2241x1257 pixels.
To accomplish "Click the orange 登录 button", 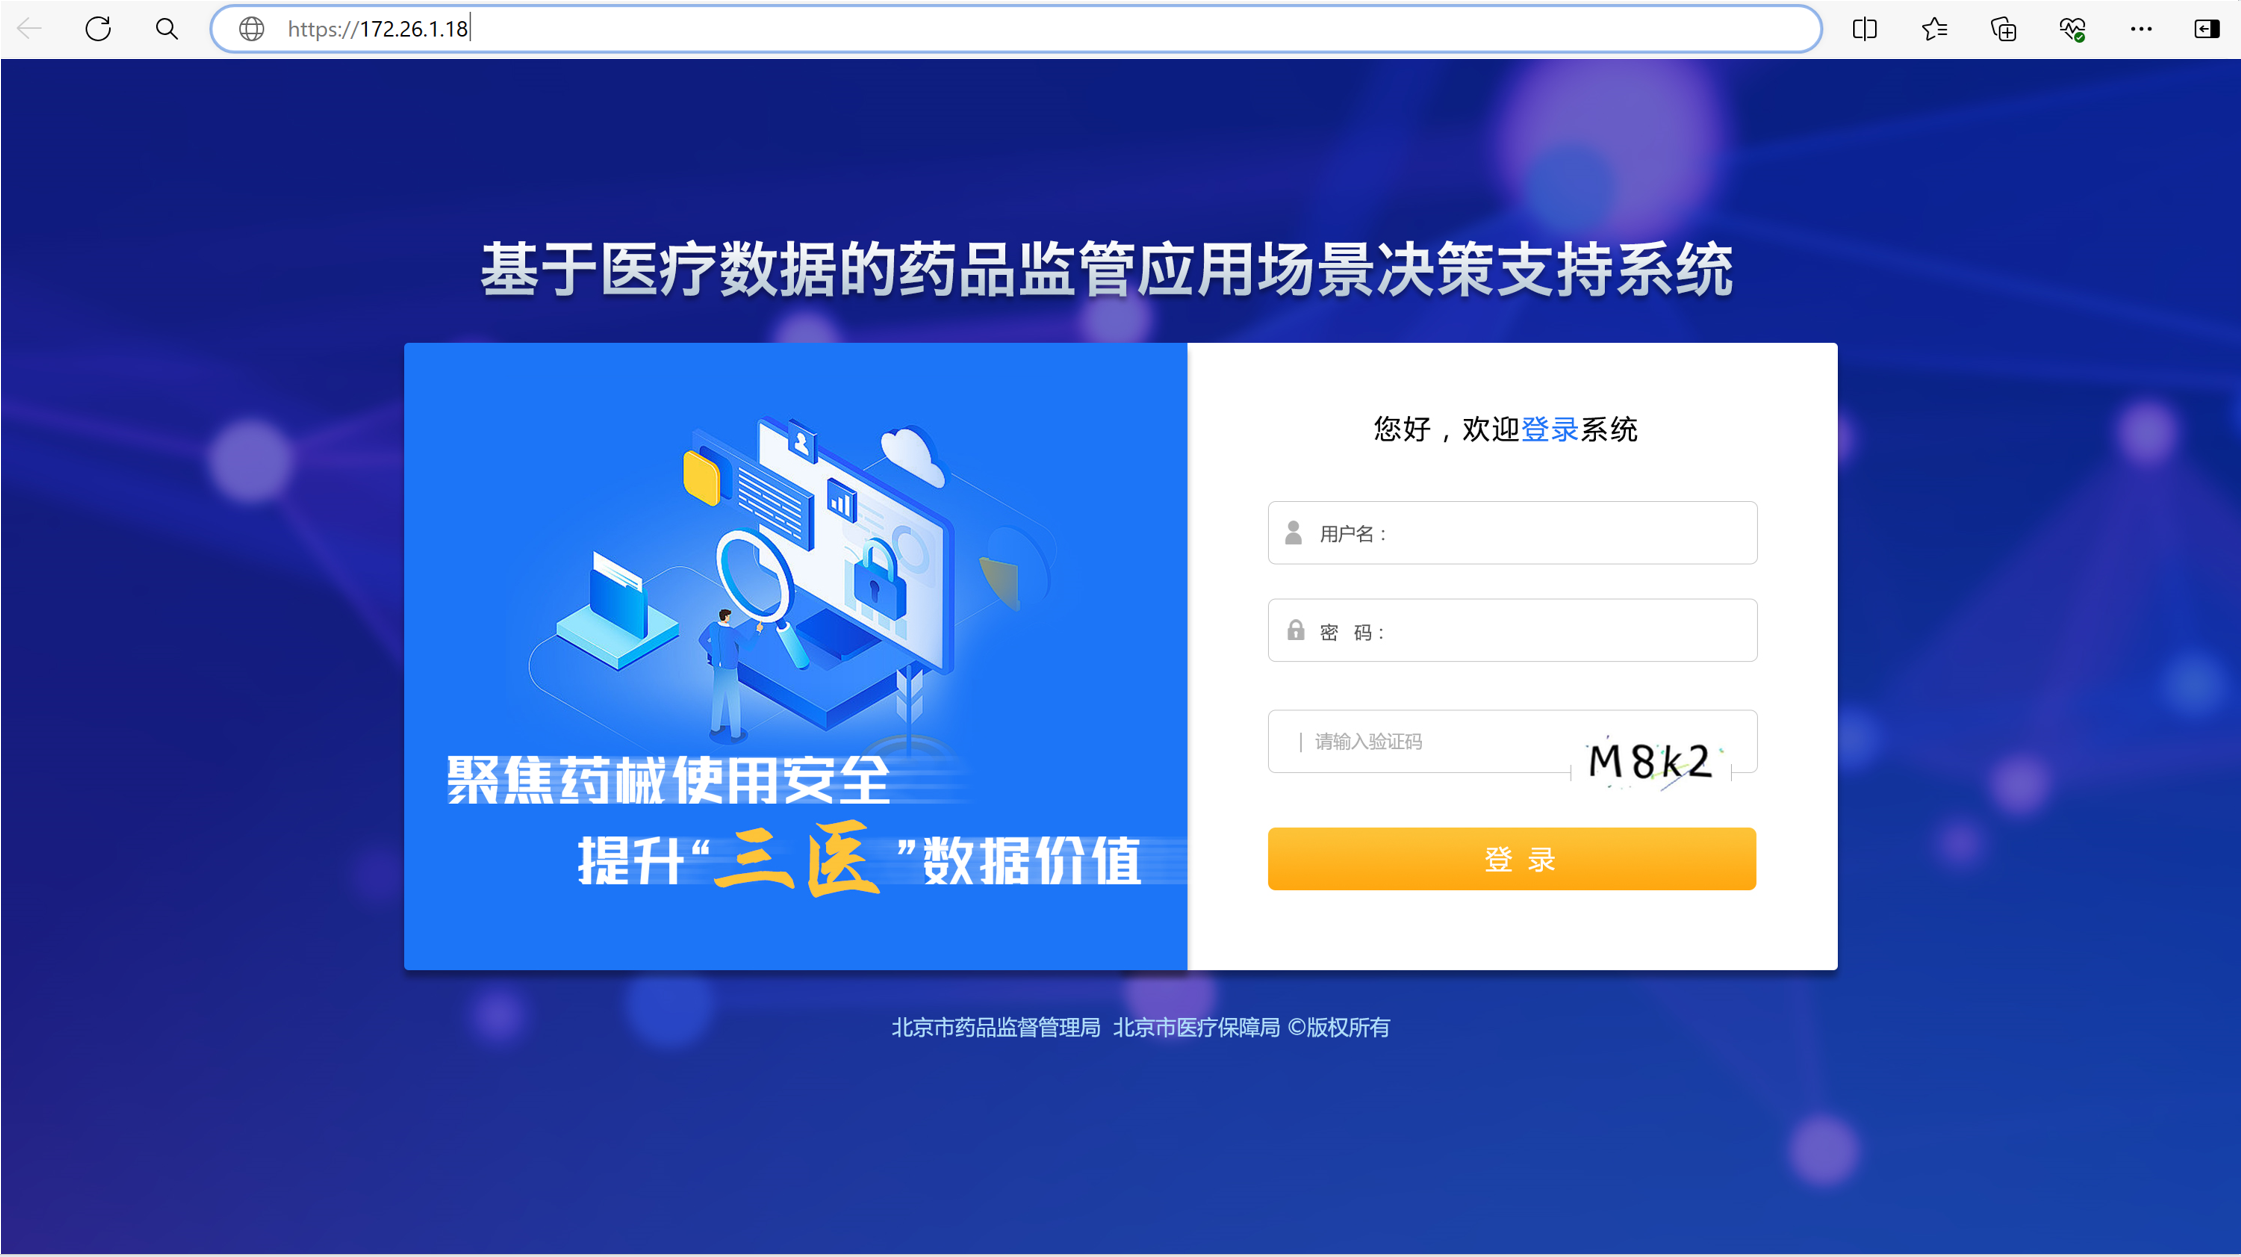I will 1512,858.
